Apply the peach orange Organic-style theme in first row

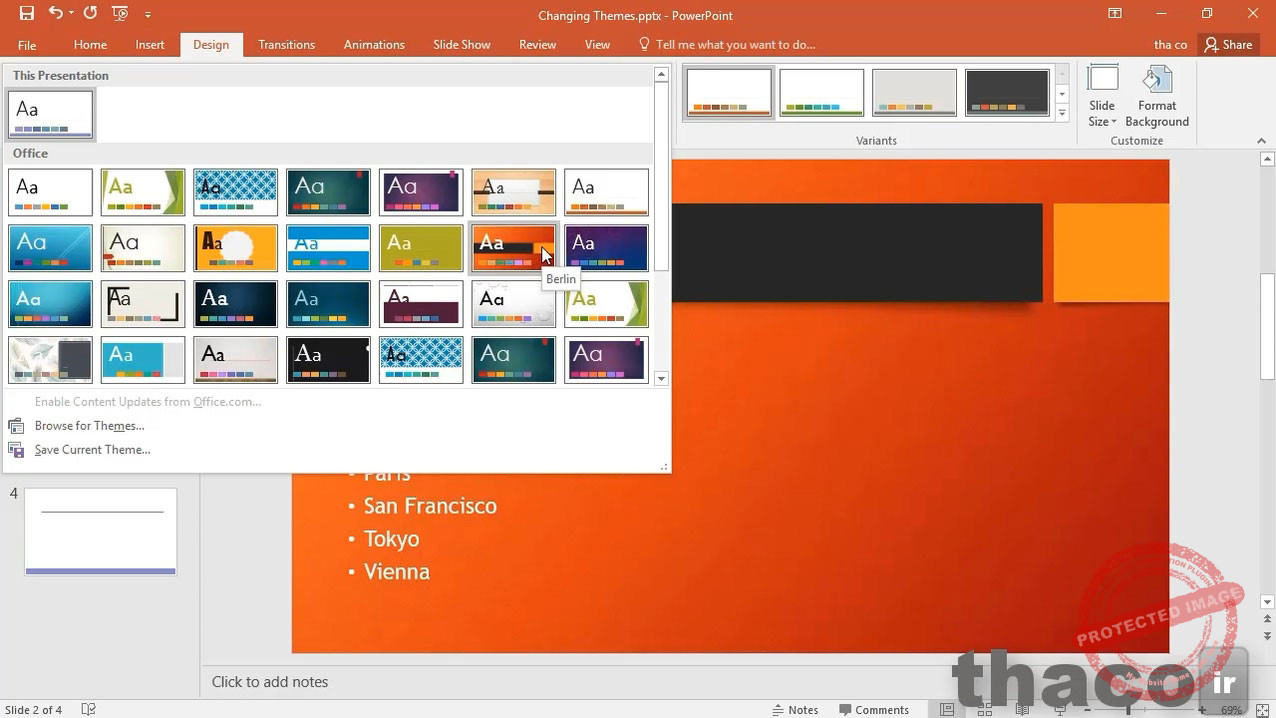[x=513, y=192]
